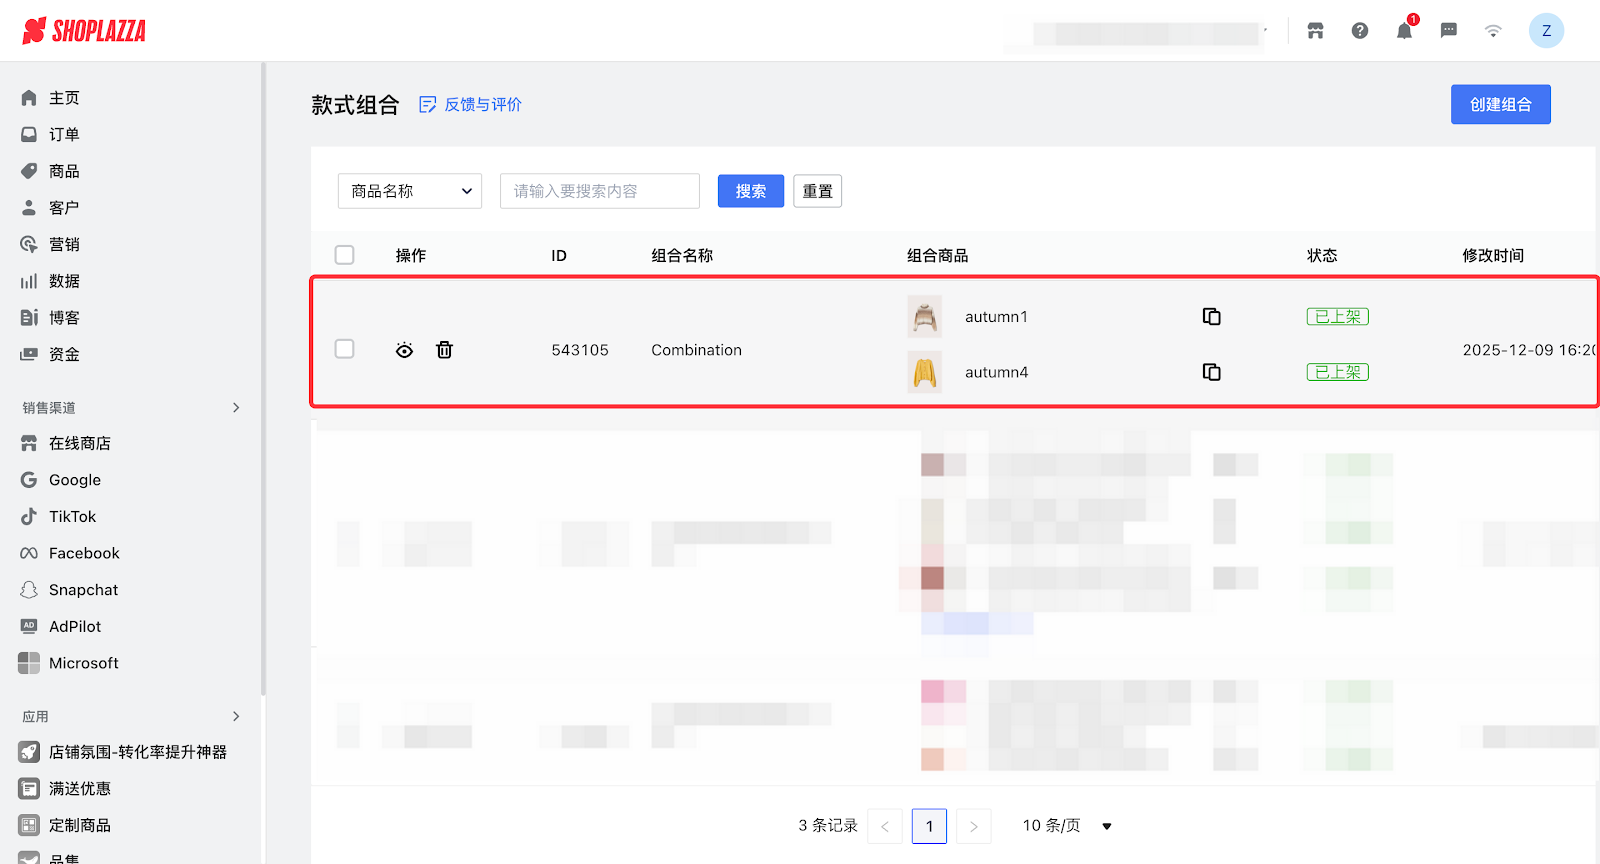Go to 商品 in the sidebar
The height and width of the screenshot is (864, 1600).
coord(64,171)
